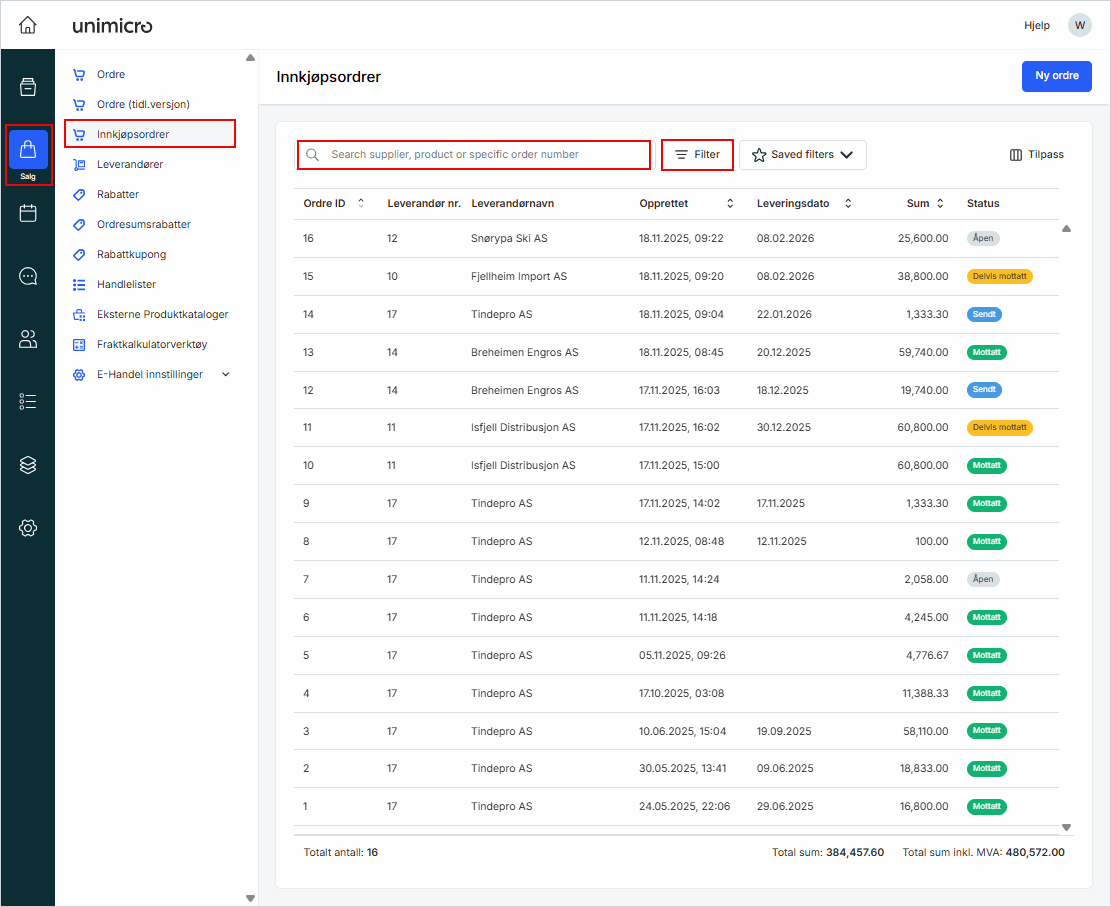Image resolution: width=1111 pixels, height=907 pixels.
Task: Click the Ny ordre button
Action: (1056, 76)
